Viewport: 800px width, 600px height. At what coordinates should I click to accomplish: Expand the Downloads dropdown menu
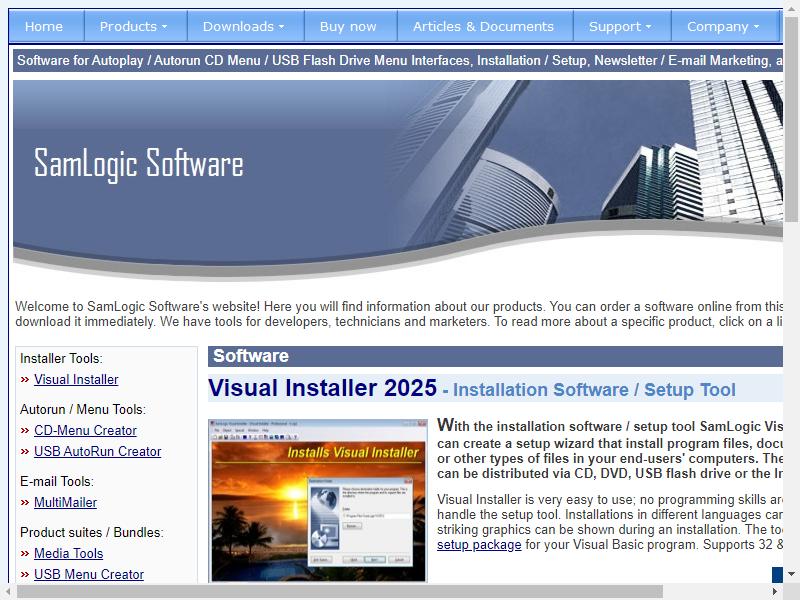pyautogui.click(x=243, y=27)
